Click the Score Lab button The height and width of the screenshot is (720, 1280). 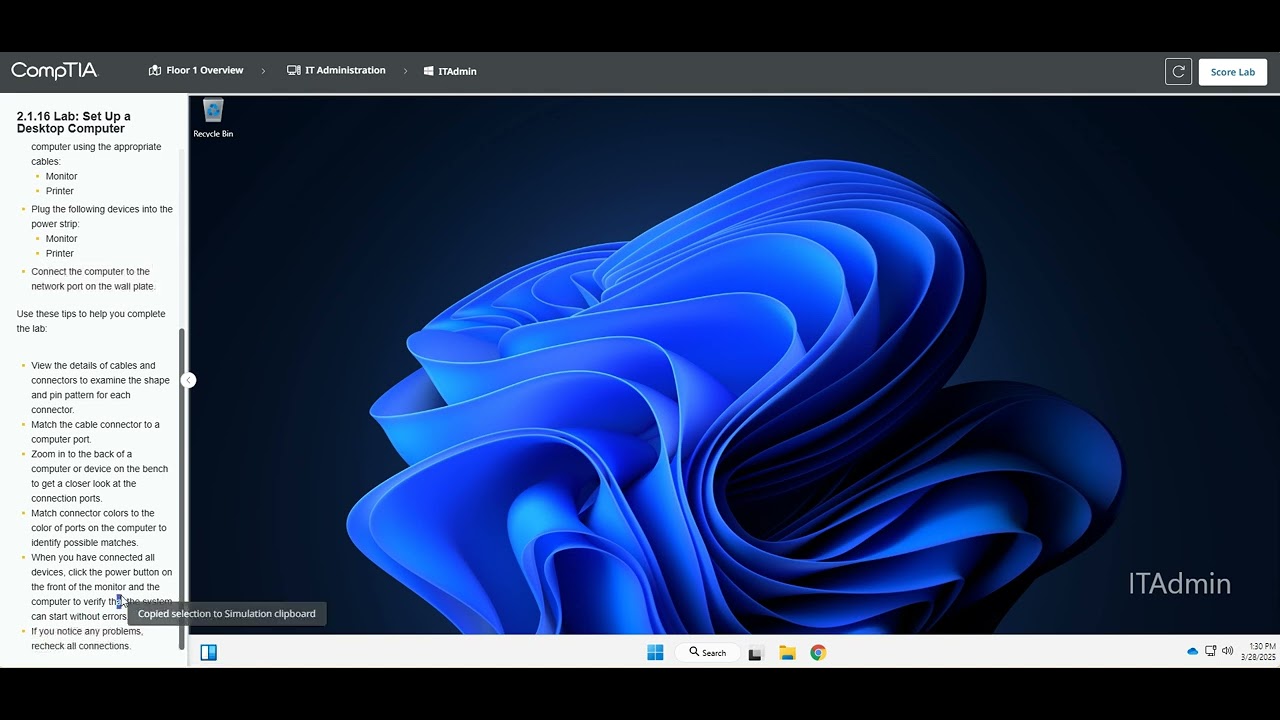(x=1232, y=72)
